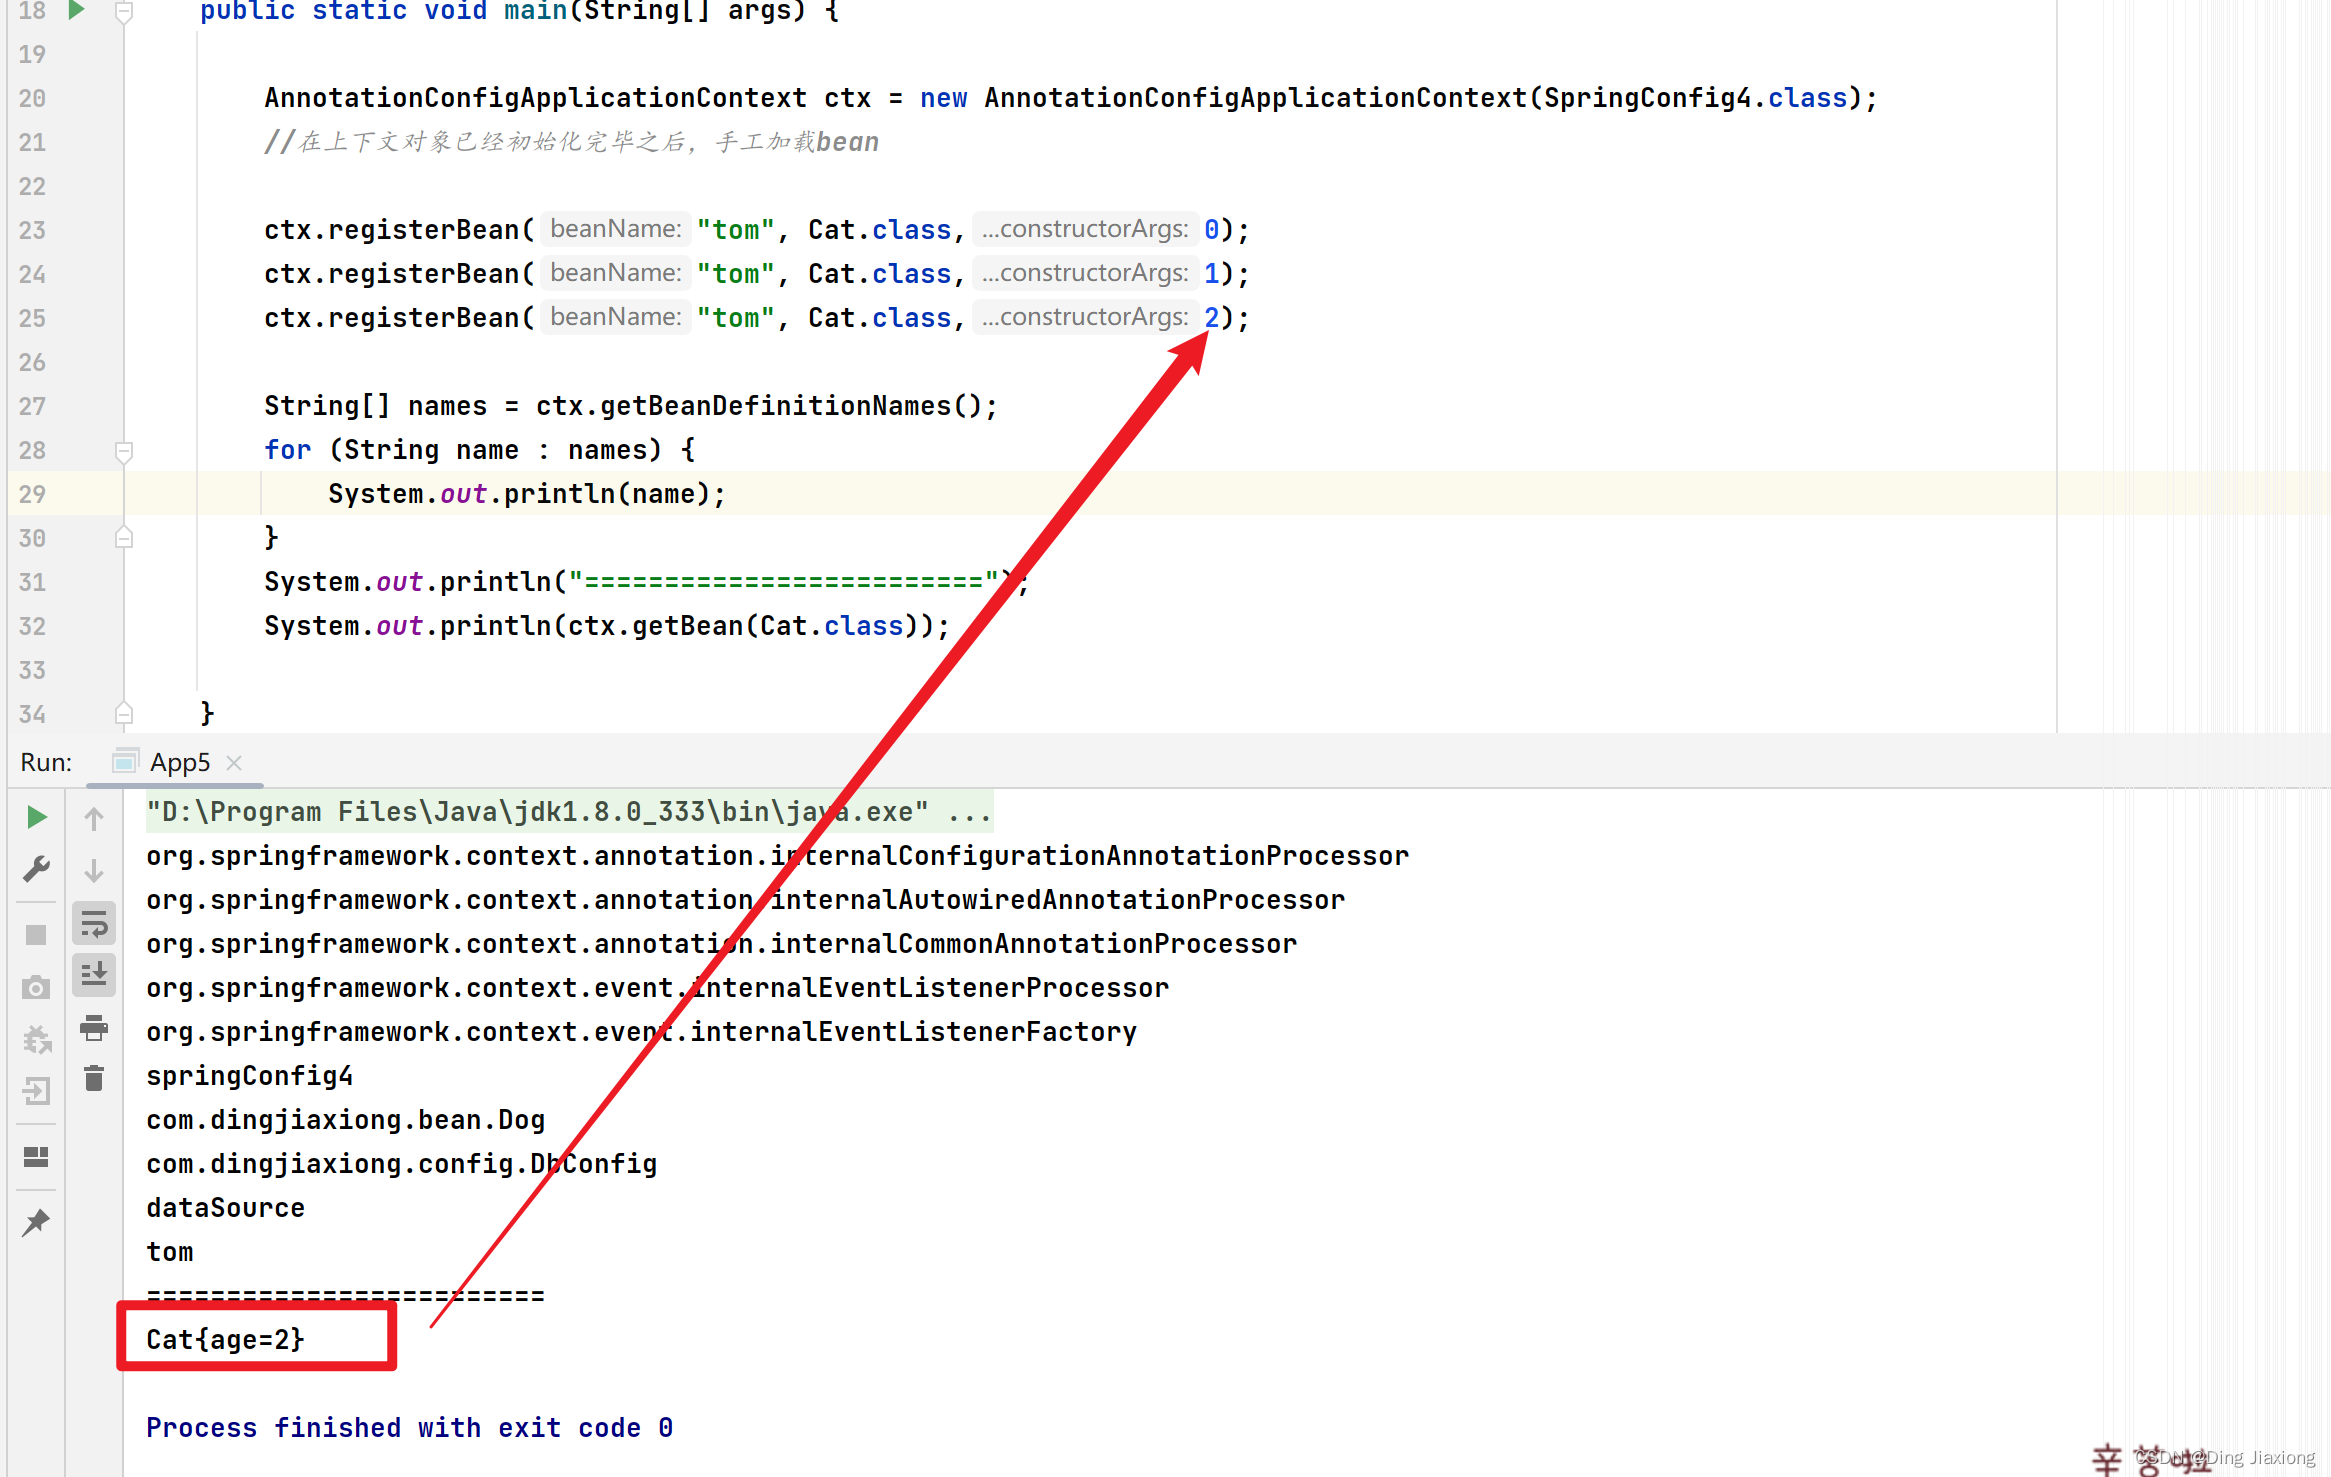The height and width of the screenshot is (1477, 2331).
Task: Collapse the for loop fold marker line 28
Action: [124, 452]
